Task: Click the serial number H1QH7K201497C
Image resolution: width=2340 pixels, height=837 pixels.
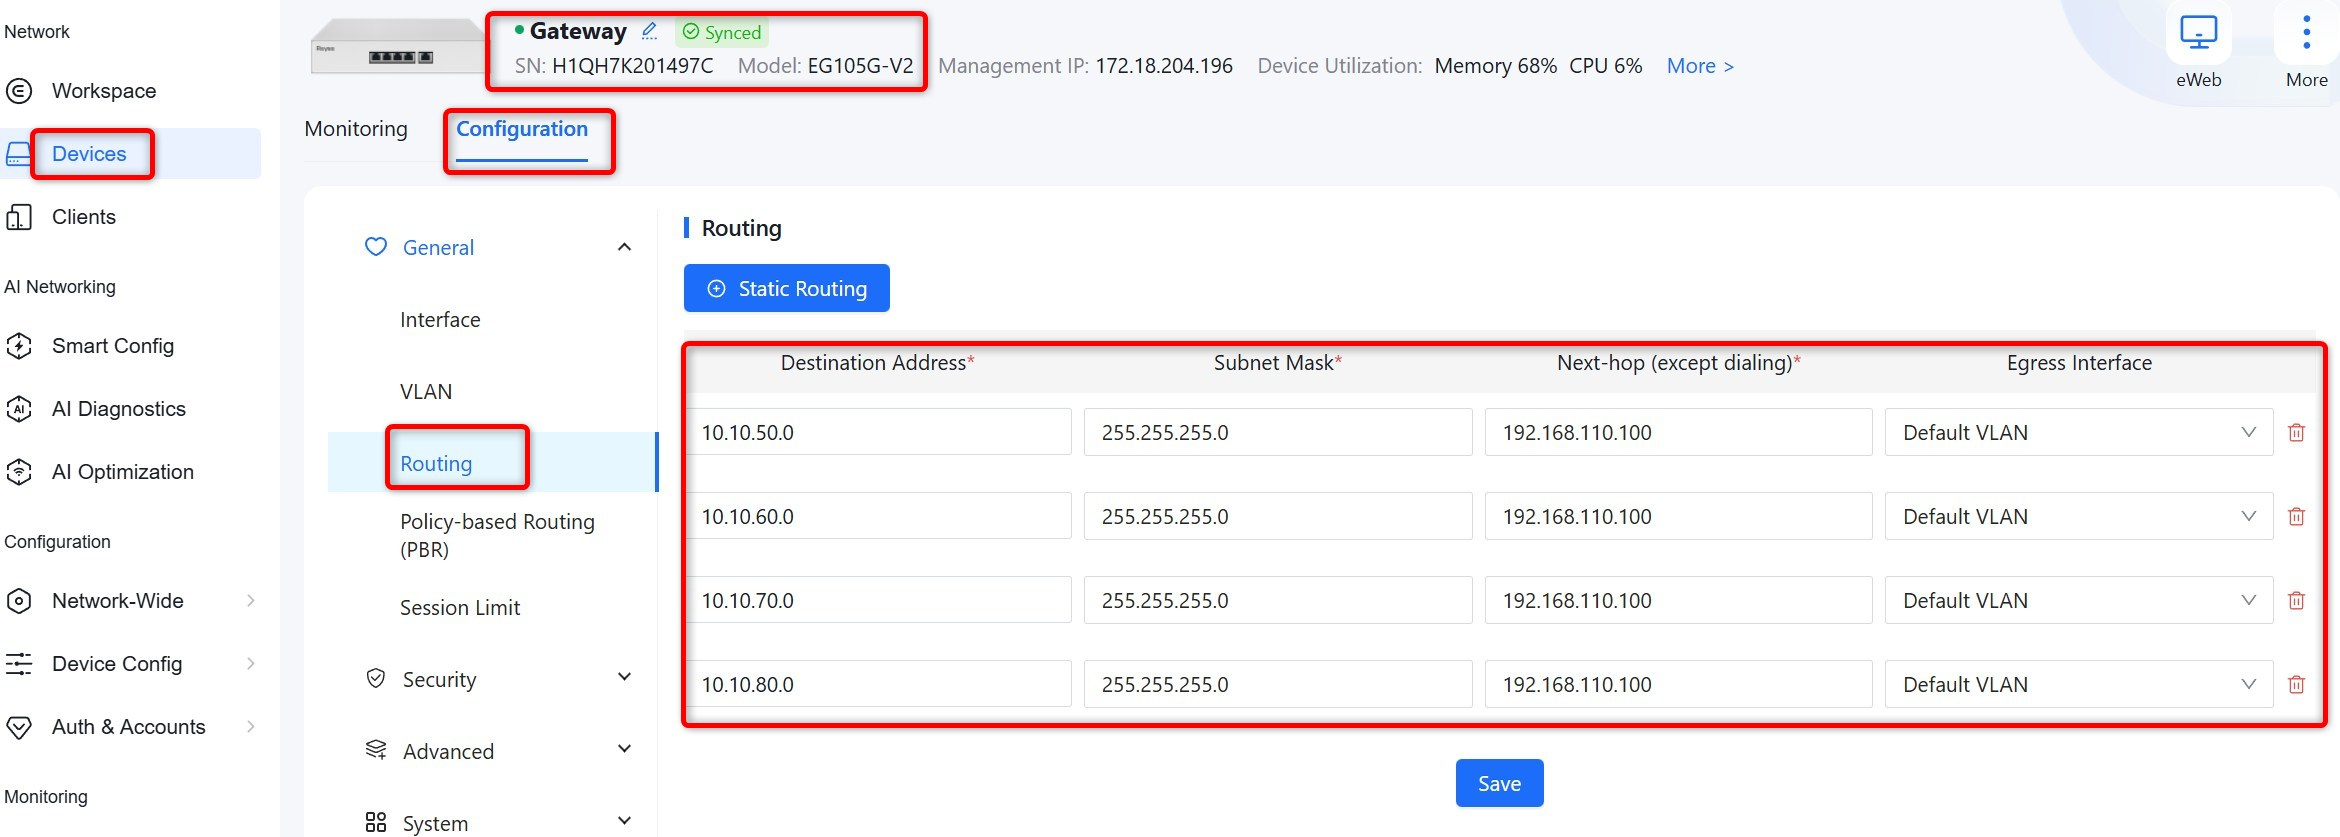Action: (x=633, y=66)
